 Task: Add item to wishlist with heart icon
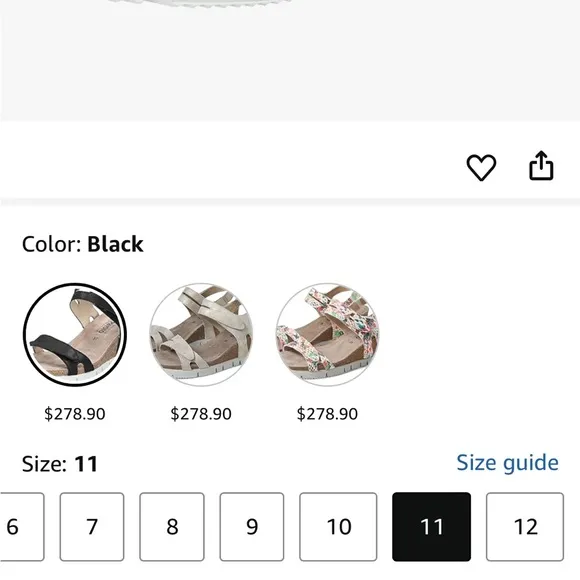coord(481,168)
